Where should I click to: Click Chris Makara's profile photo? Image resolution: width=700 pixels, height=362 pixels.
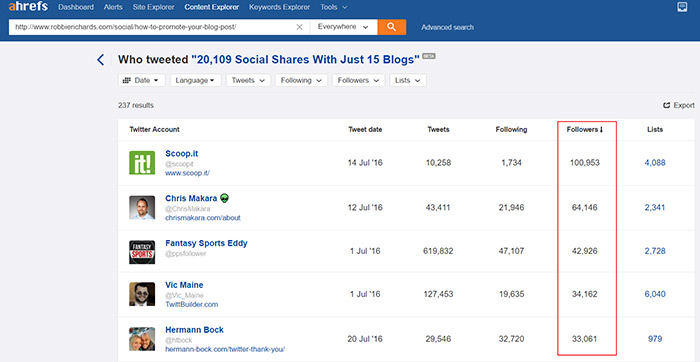142,207
